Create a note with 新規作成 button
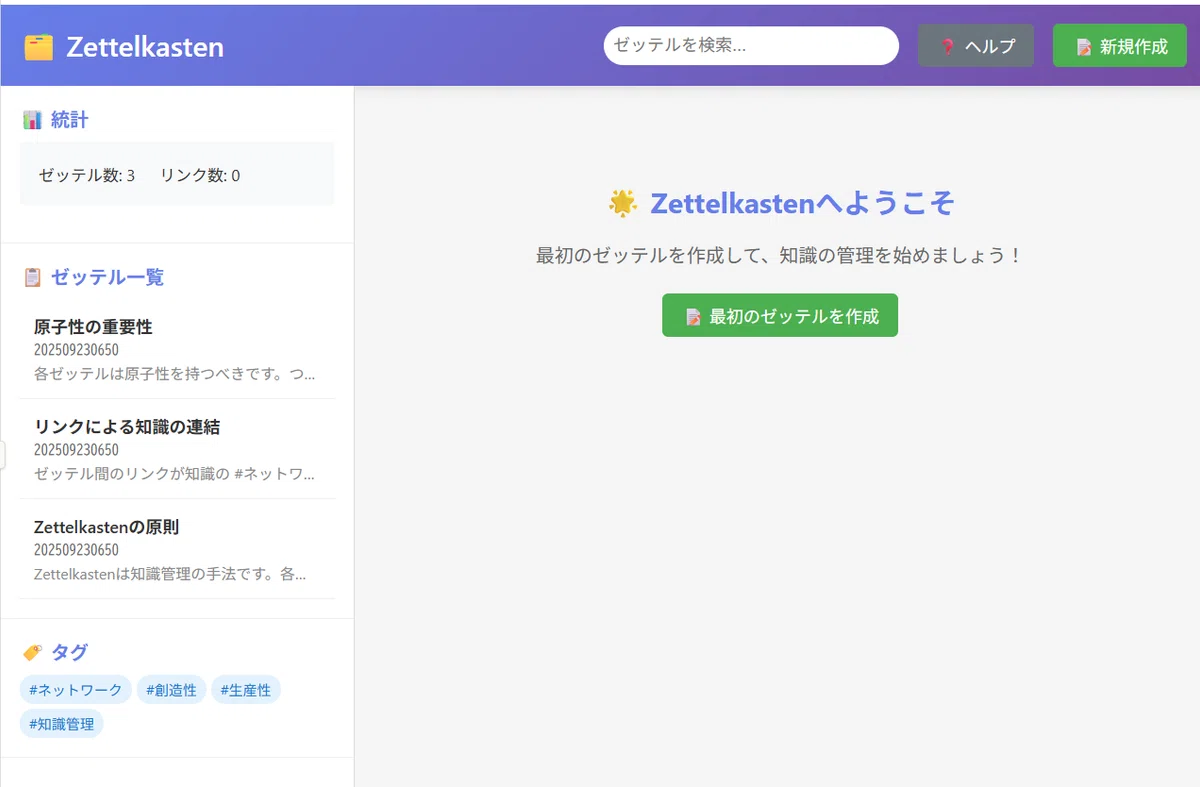Image resolution: width=1200 pixels, height=787 pixels. [x=1120, y=46]
